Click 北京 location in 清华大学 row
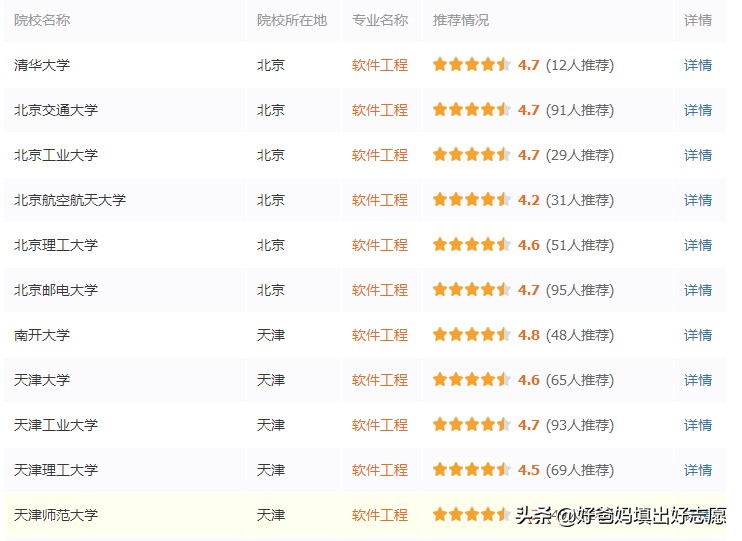The width and height of the screenshot is (742, 541). tap(271, 65)
